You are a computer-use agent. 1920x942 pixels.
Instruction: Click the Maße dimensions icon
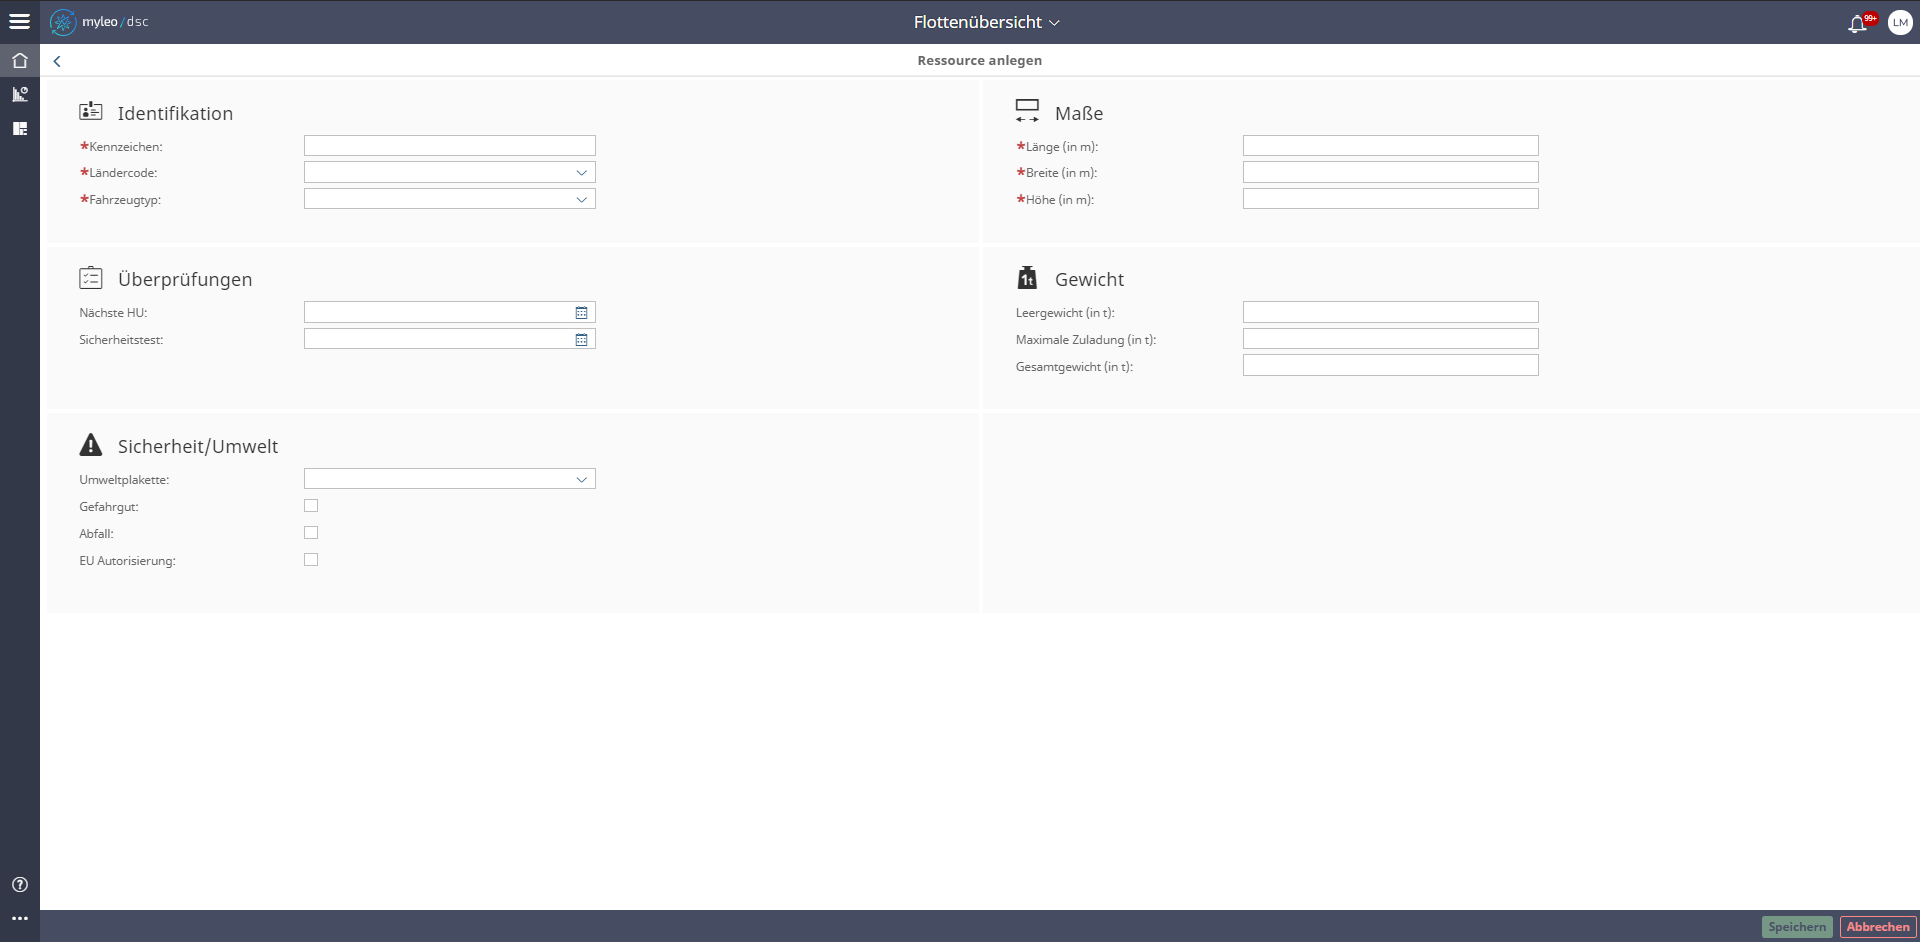click(x=1027, y=111)
